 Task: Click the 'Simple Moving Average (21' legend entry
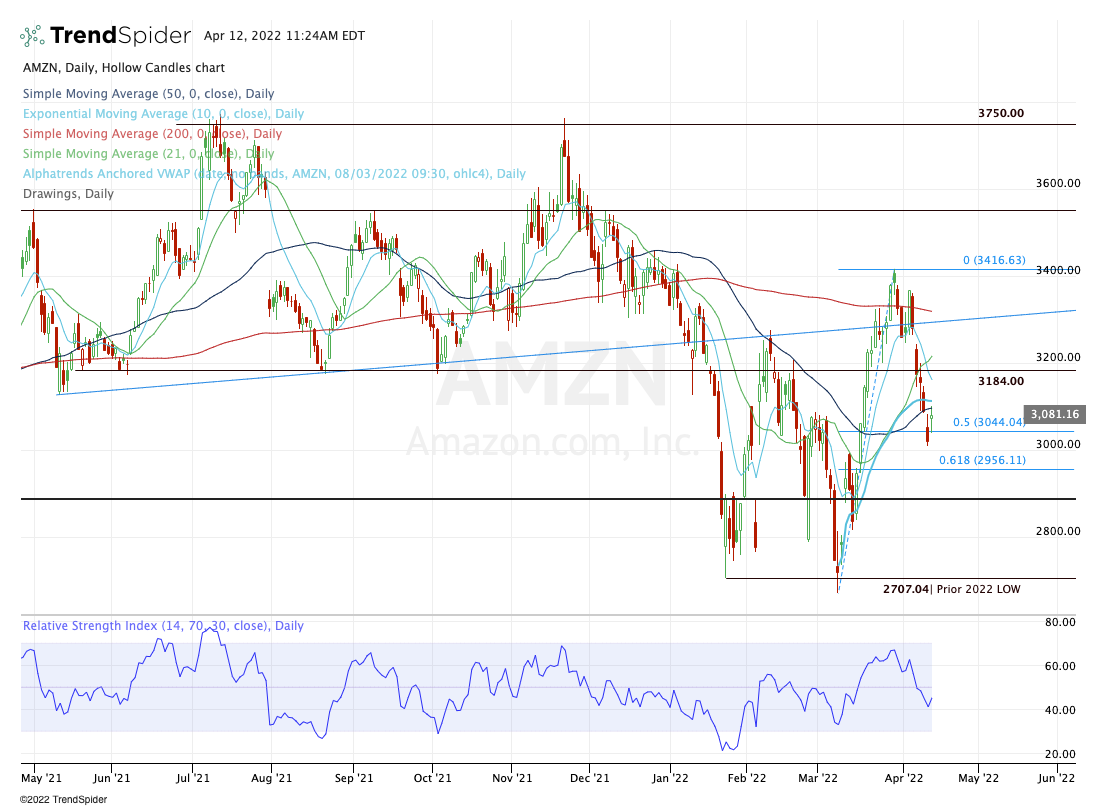(148, 153)
